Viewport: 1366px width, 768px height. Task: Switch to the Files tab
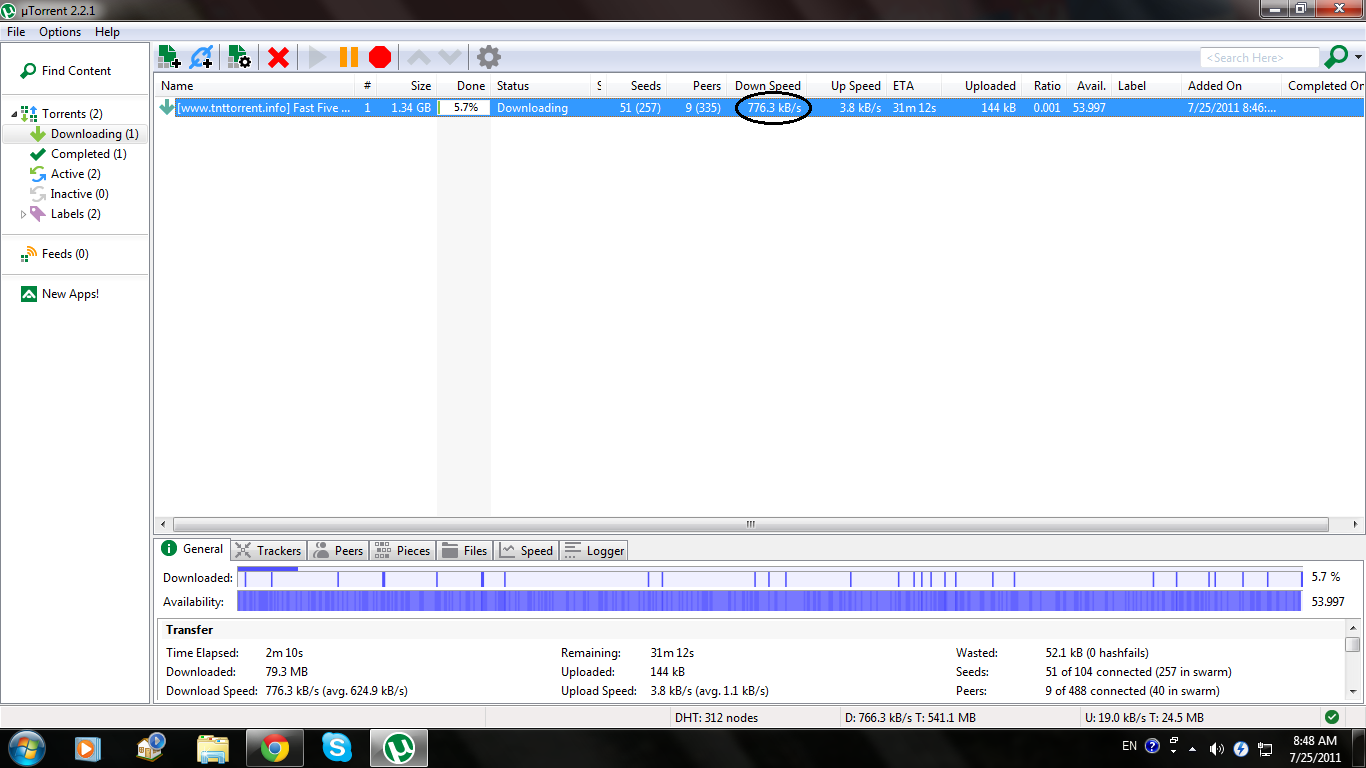coord(464,551)
